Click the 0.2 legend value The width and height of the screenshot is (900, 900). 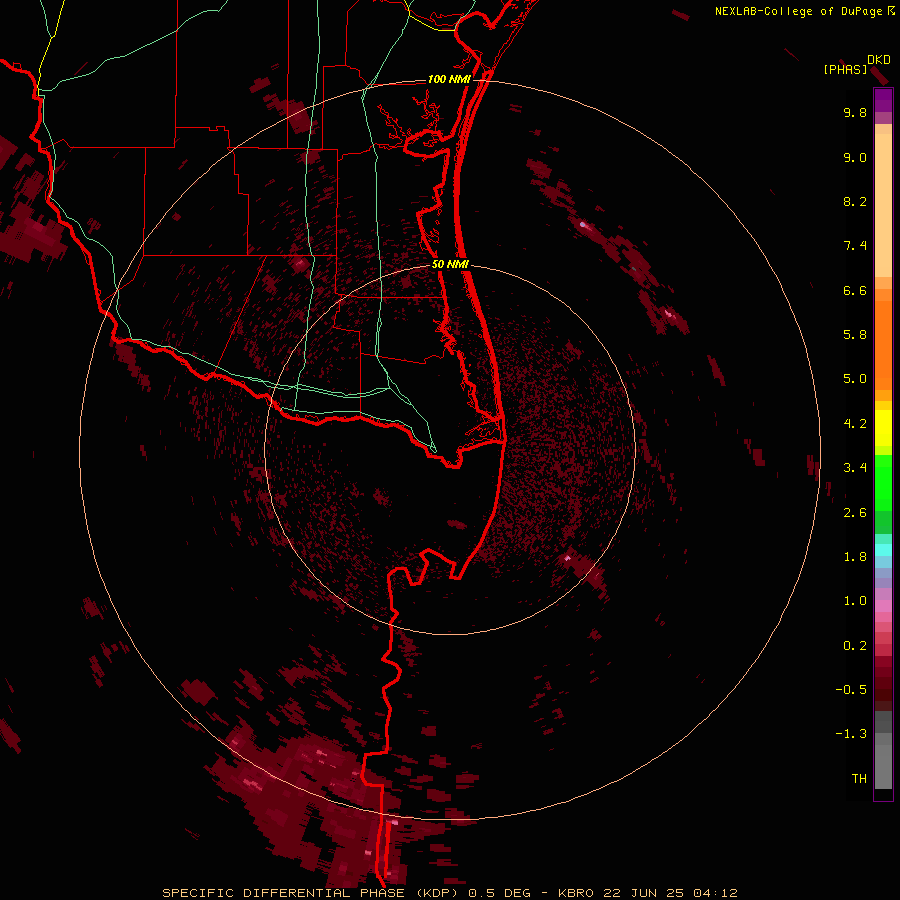tap(855, 646)
